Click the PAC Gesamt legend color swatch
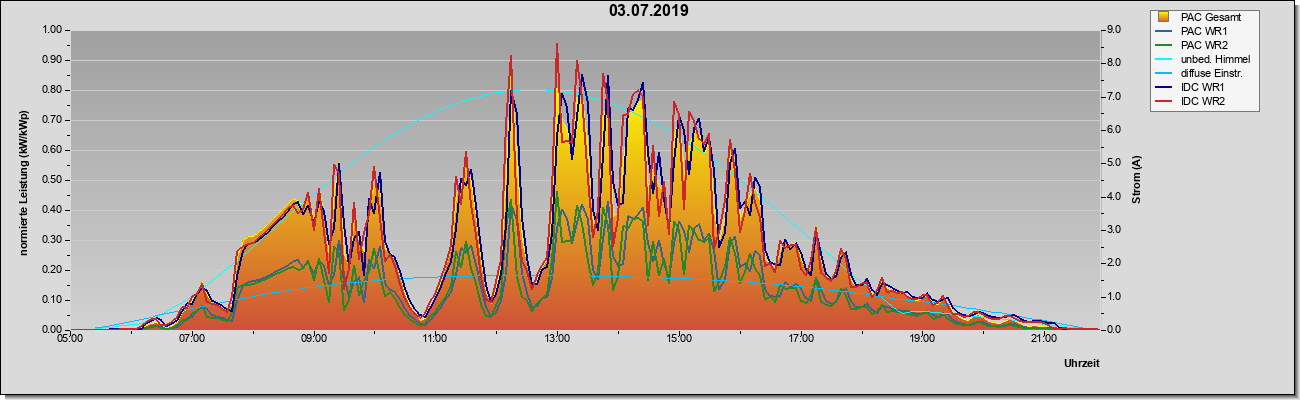The image size is (1300, 400). tap(1166, 17)
